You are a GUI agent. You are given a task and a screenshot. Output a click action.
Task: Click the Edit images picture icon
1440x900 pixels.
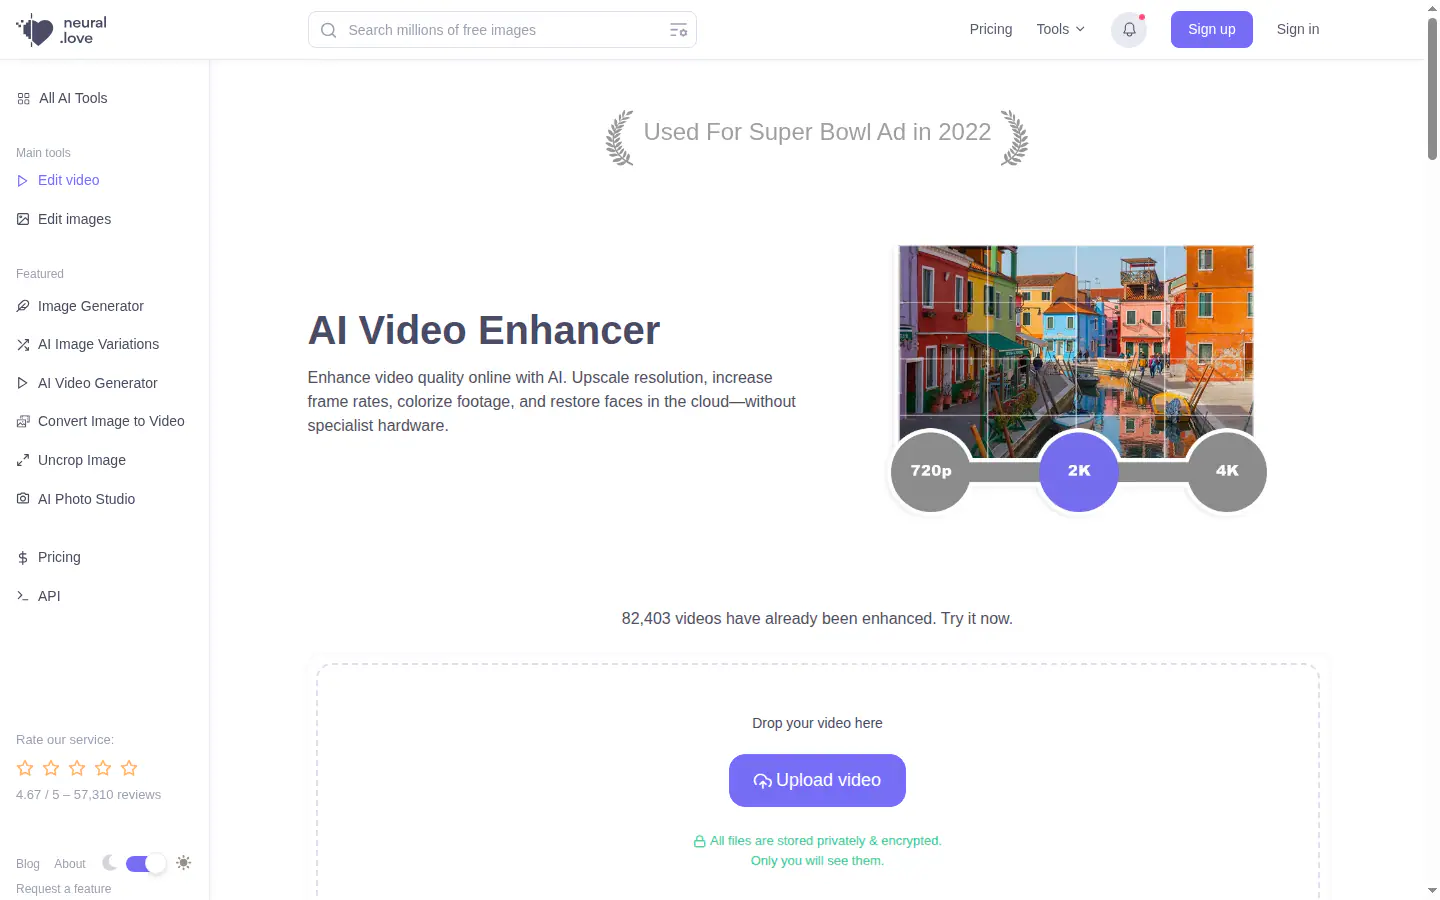click(23, 219)
